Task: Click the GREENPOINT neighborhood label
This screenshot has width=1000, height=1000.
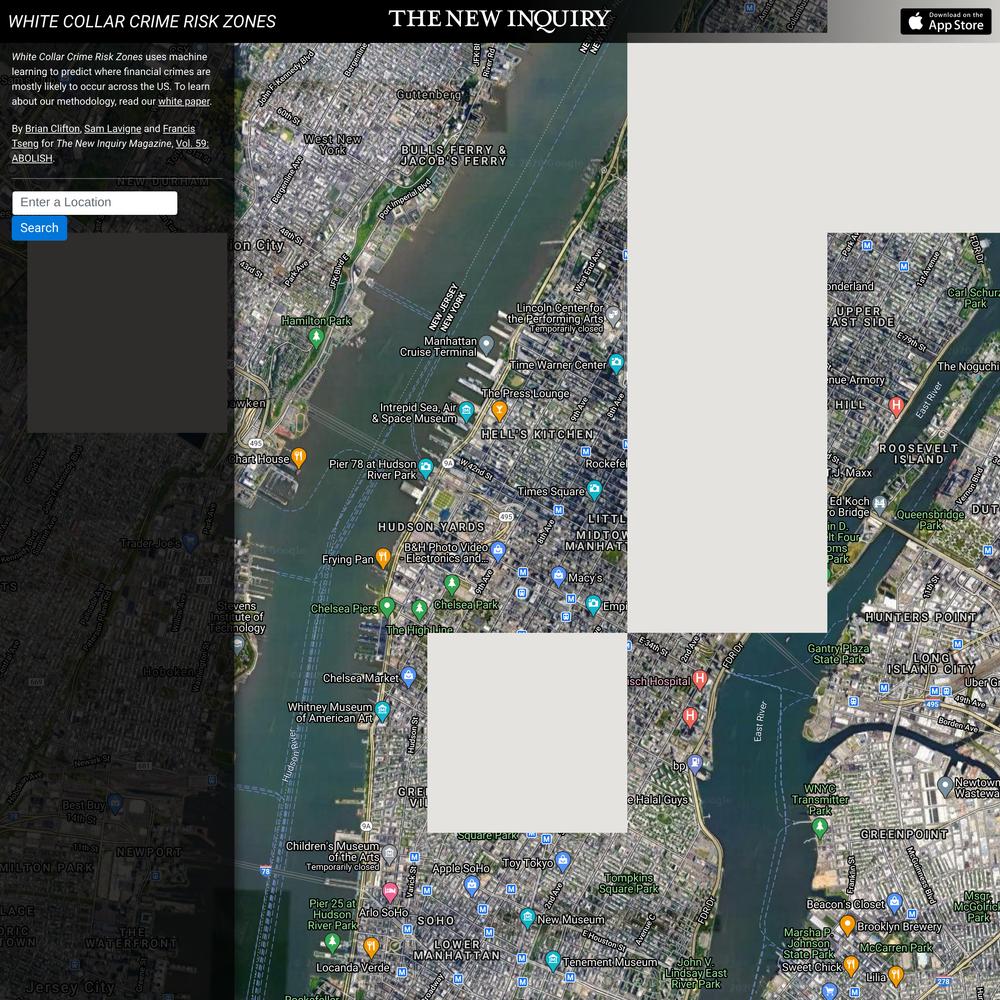Action: click(904, 834)
